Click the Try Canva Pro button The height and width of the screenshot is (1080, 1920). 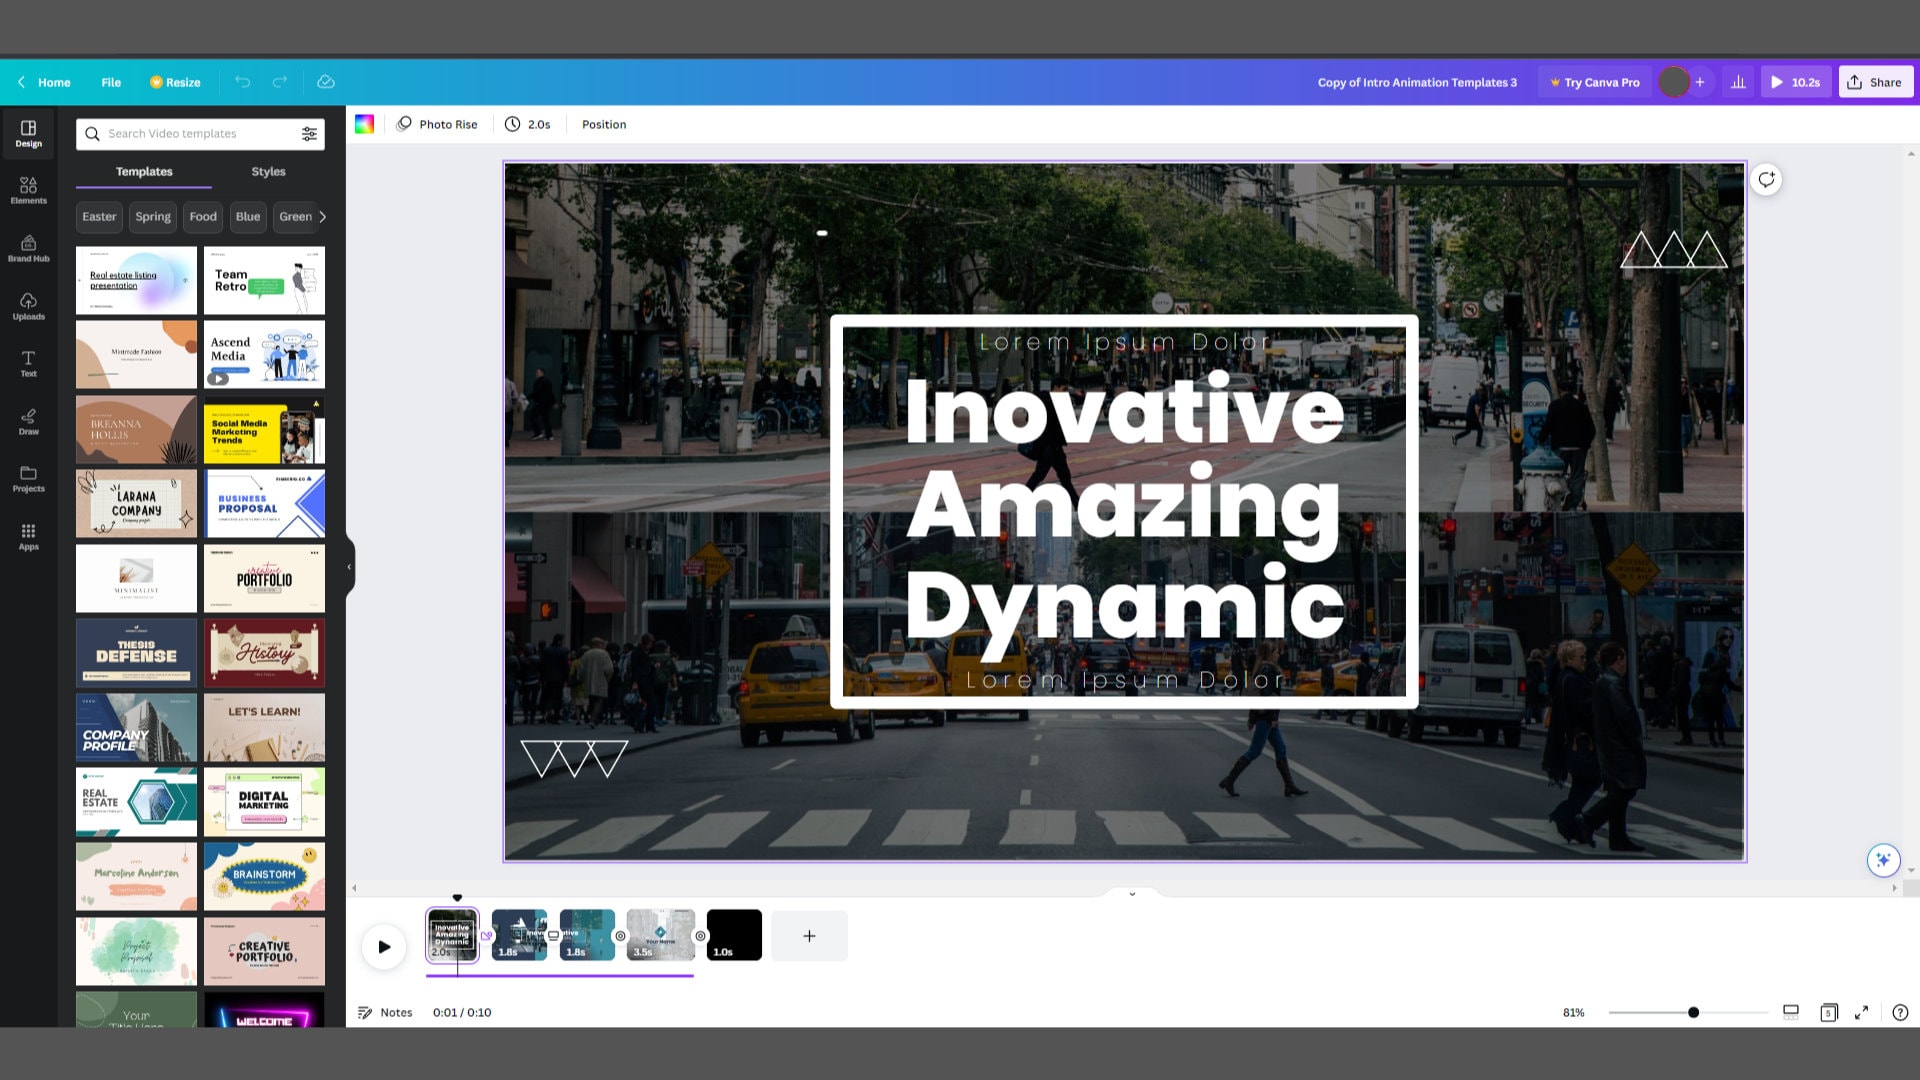(x=1595, y=82)
